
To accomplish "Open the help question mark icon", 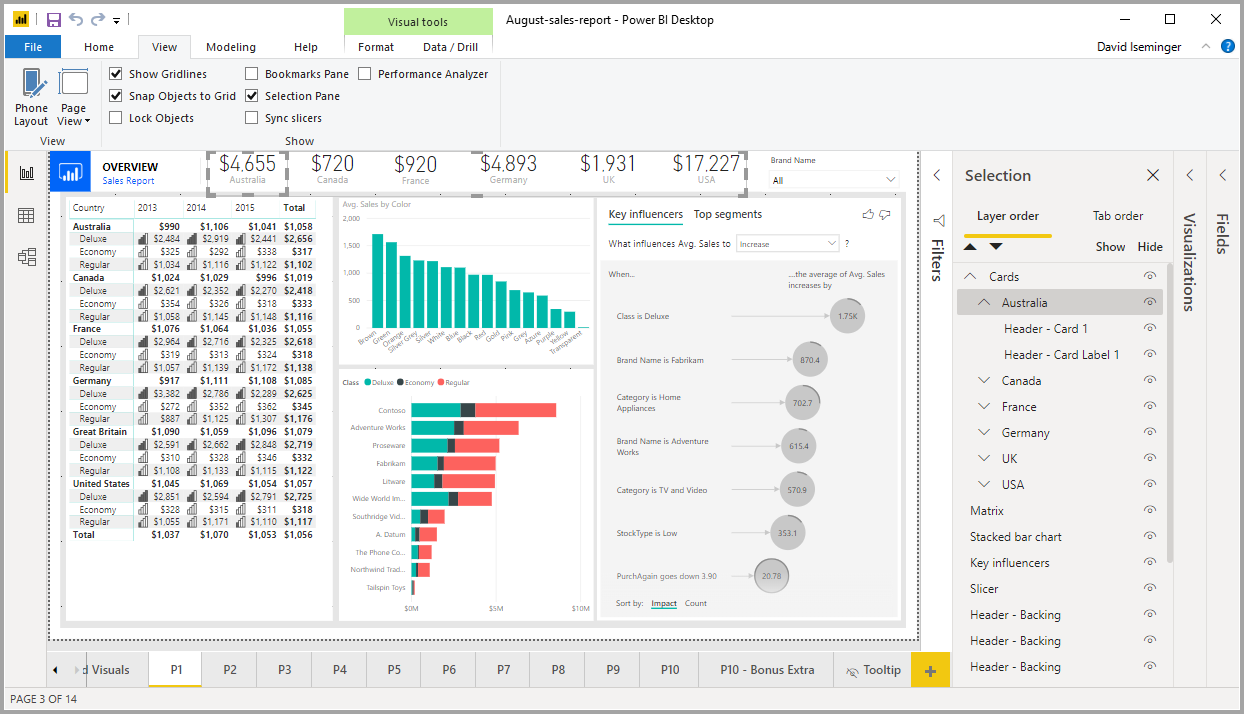I will (x=1228, y=46).
